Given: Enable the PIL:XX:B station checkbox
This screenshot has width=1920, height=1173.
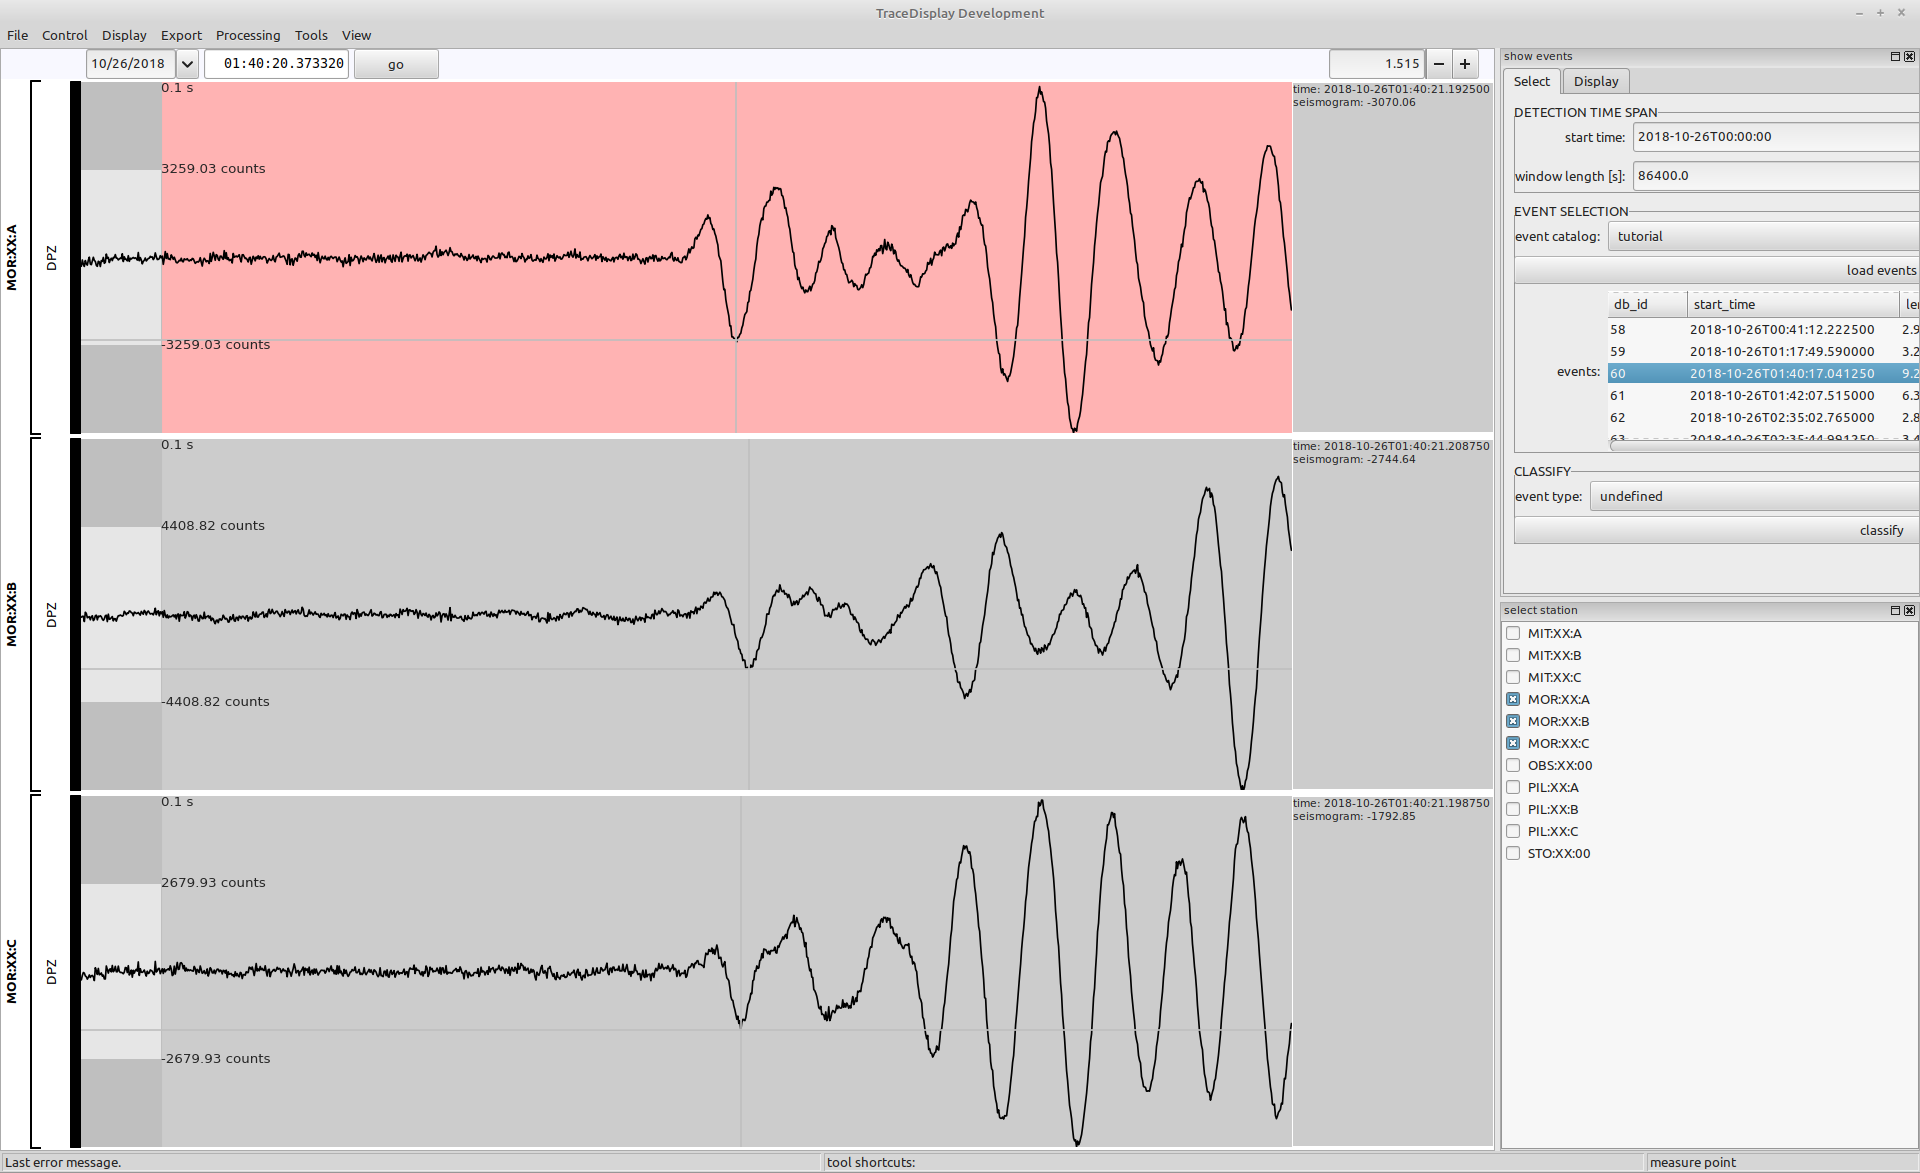Looking at the screenshot, I should (1513, 810).
